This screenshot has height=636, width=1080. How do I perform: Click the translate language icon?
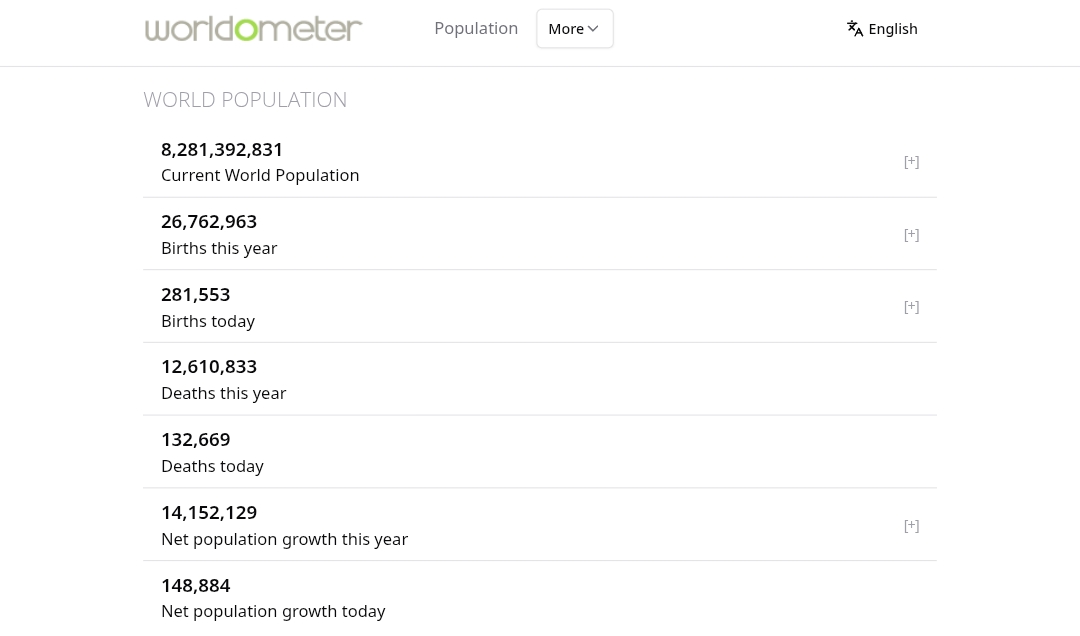coord(855,29)
